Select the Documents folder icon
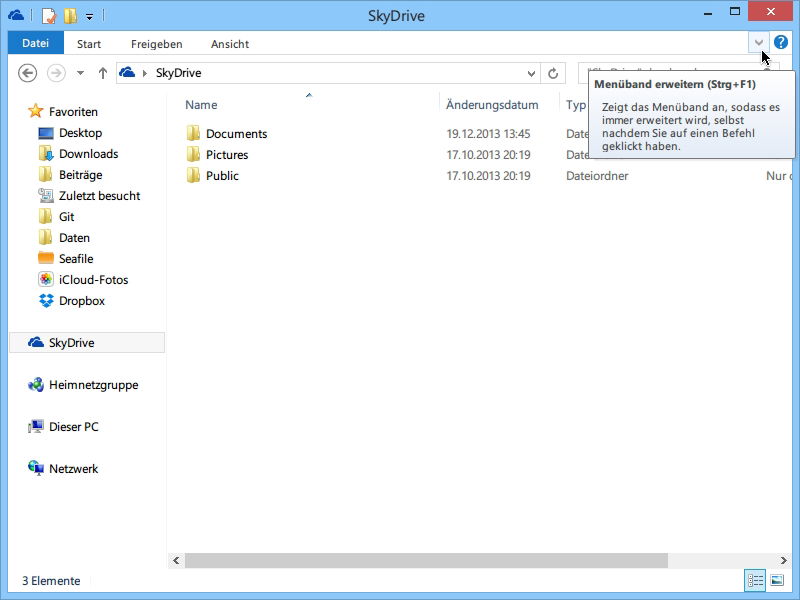The width and height of the screenshot is (800, 600). click(x=193, y=134)
